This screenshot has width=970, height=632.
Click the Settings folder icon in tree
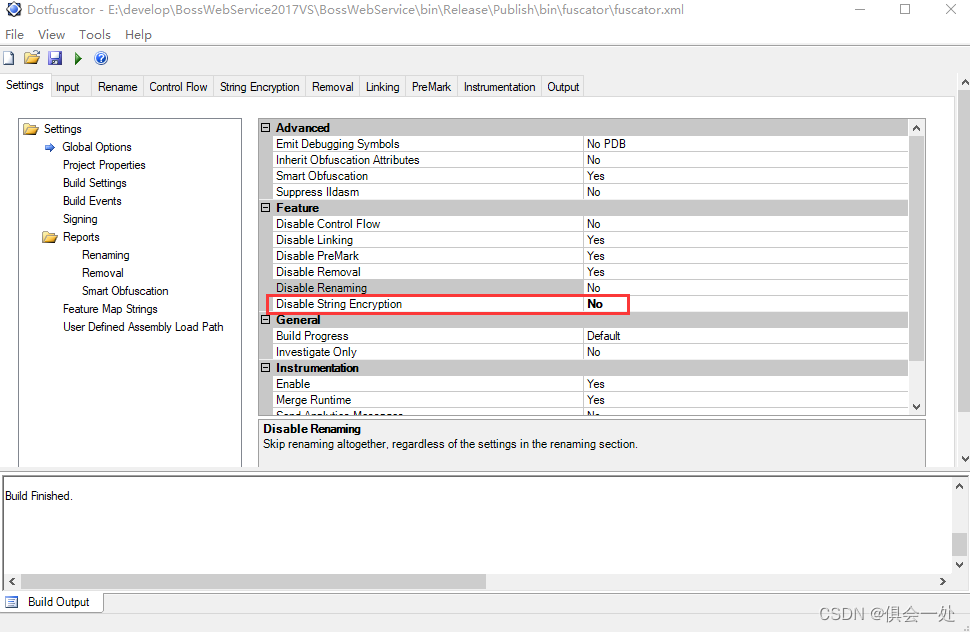tap(31, 129)
